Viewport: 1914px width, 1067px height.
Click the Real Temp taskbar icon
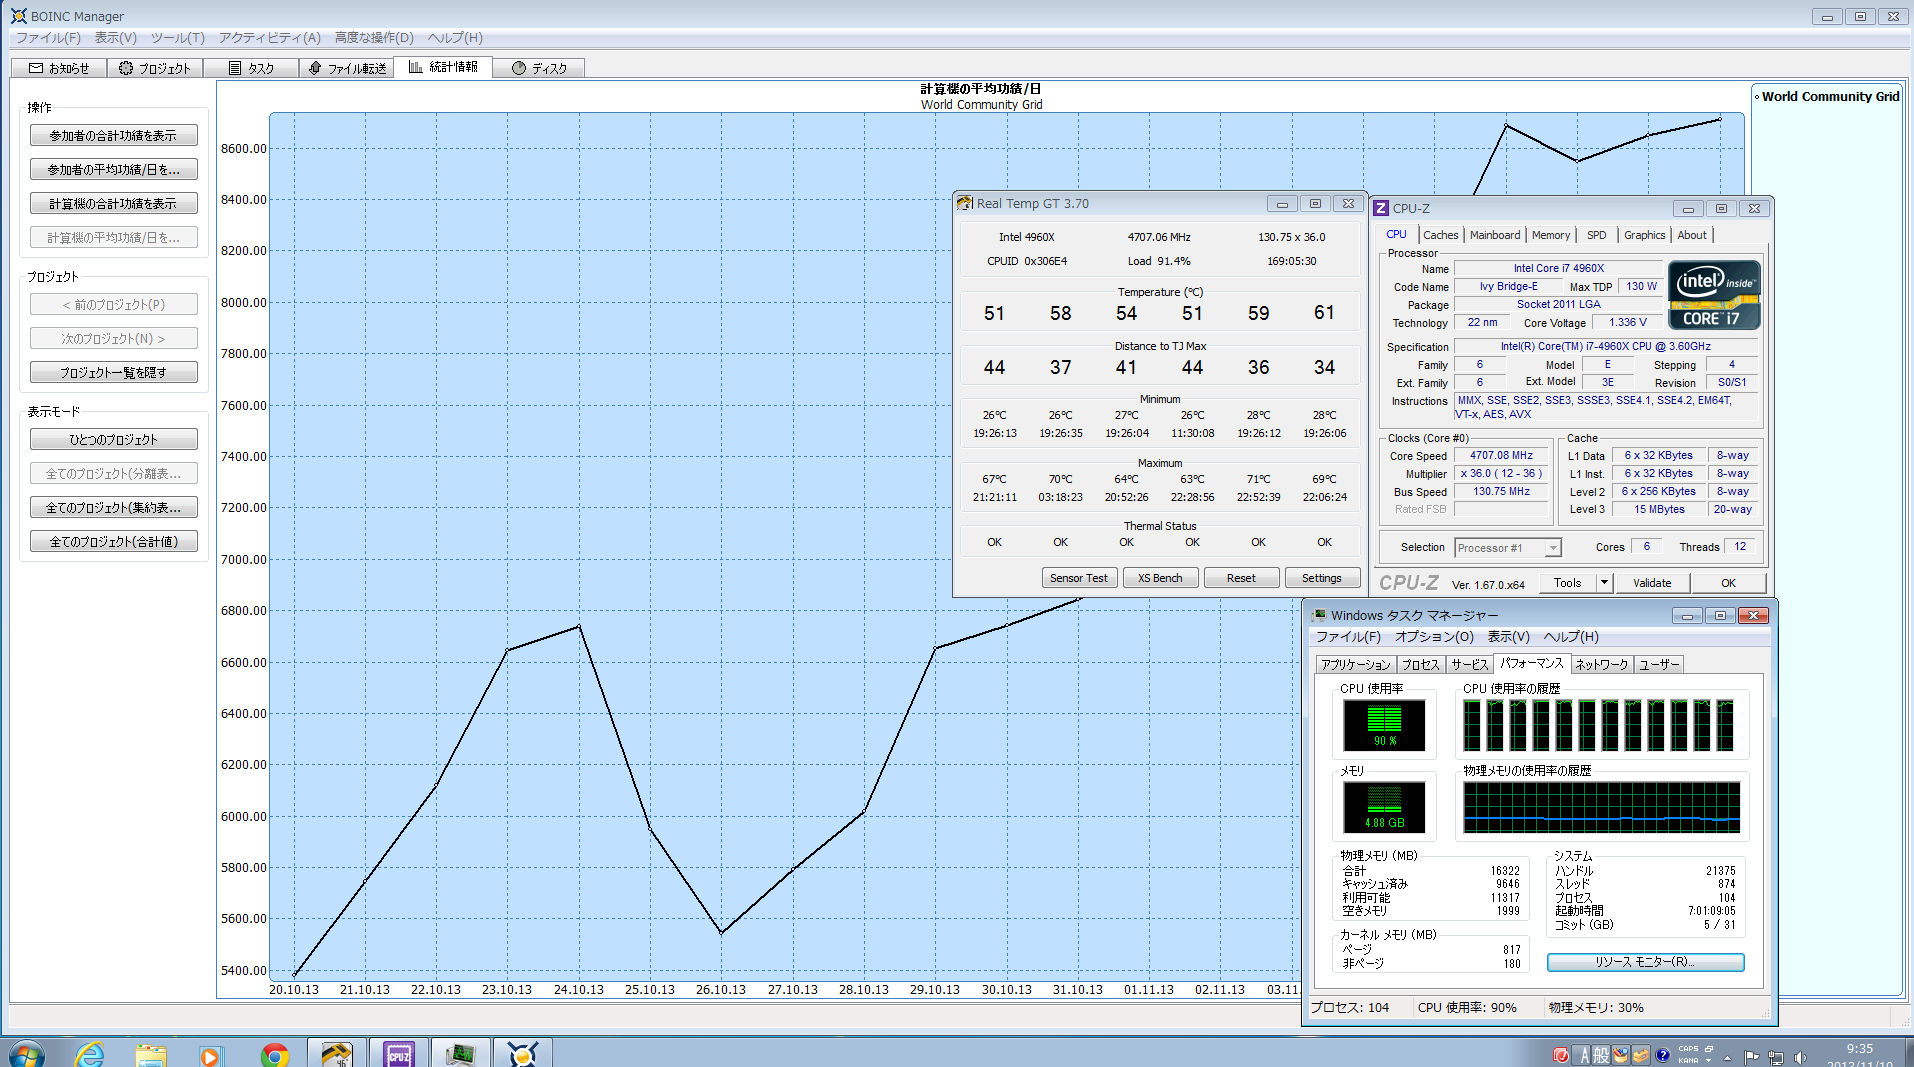(x=336, y=1054)
